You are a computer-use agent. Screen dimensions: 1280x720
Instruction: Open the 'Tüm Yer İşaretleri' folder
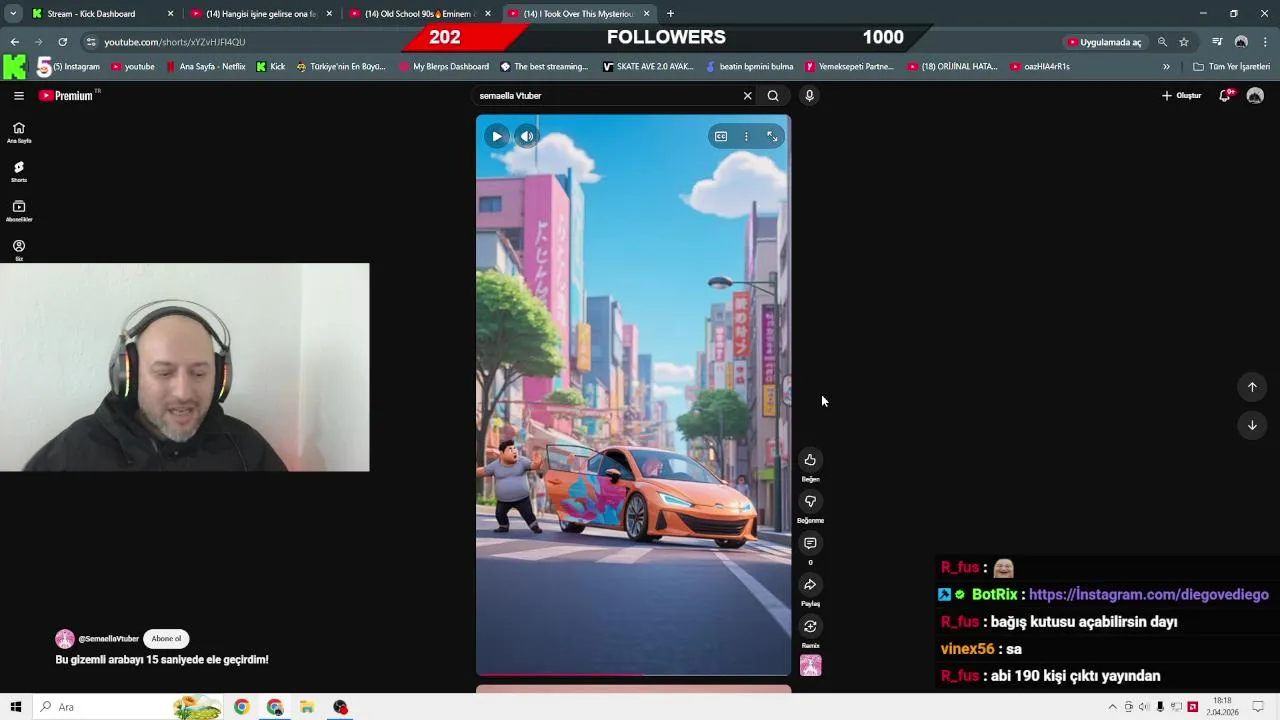[1231, 67]
